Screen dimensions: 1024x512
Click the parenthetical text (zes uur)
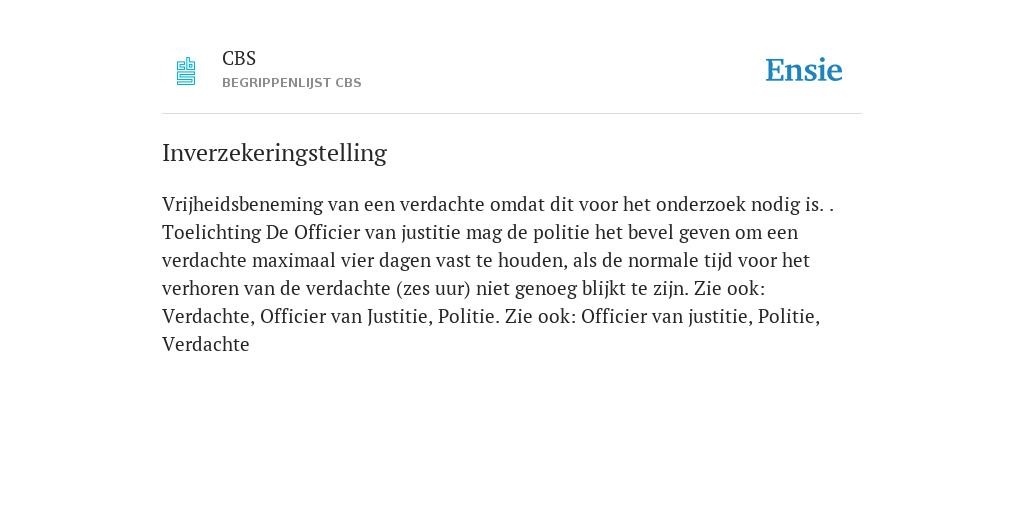[x=433, y=289]
